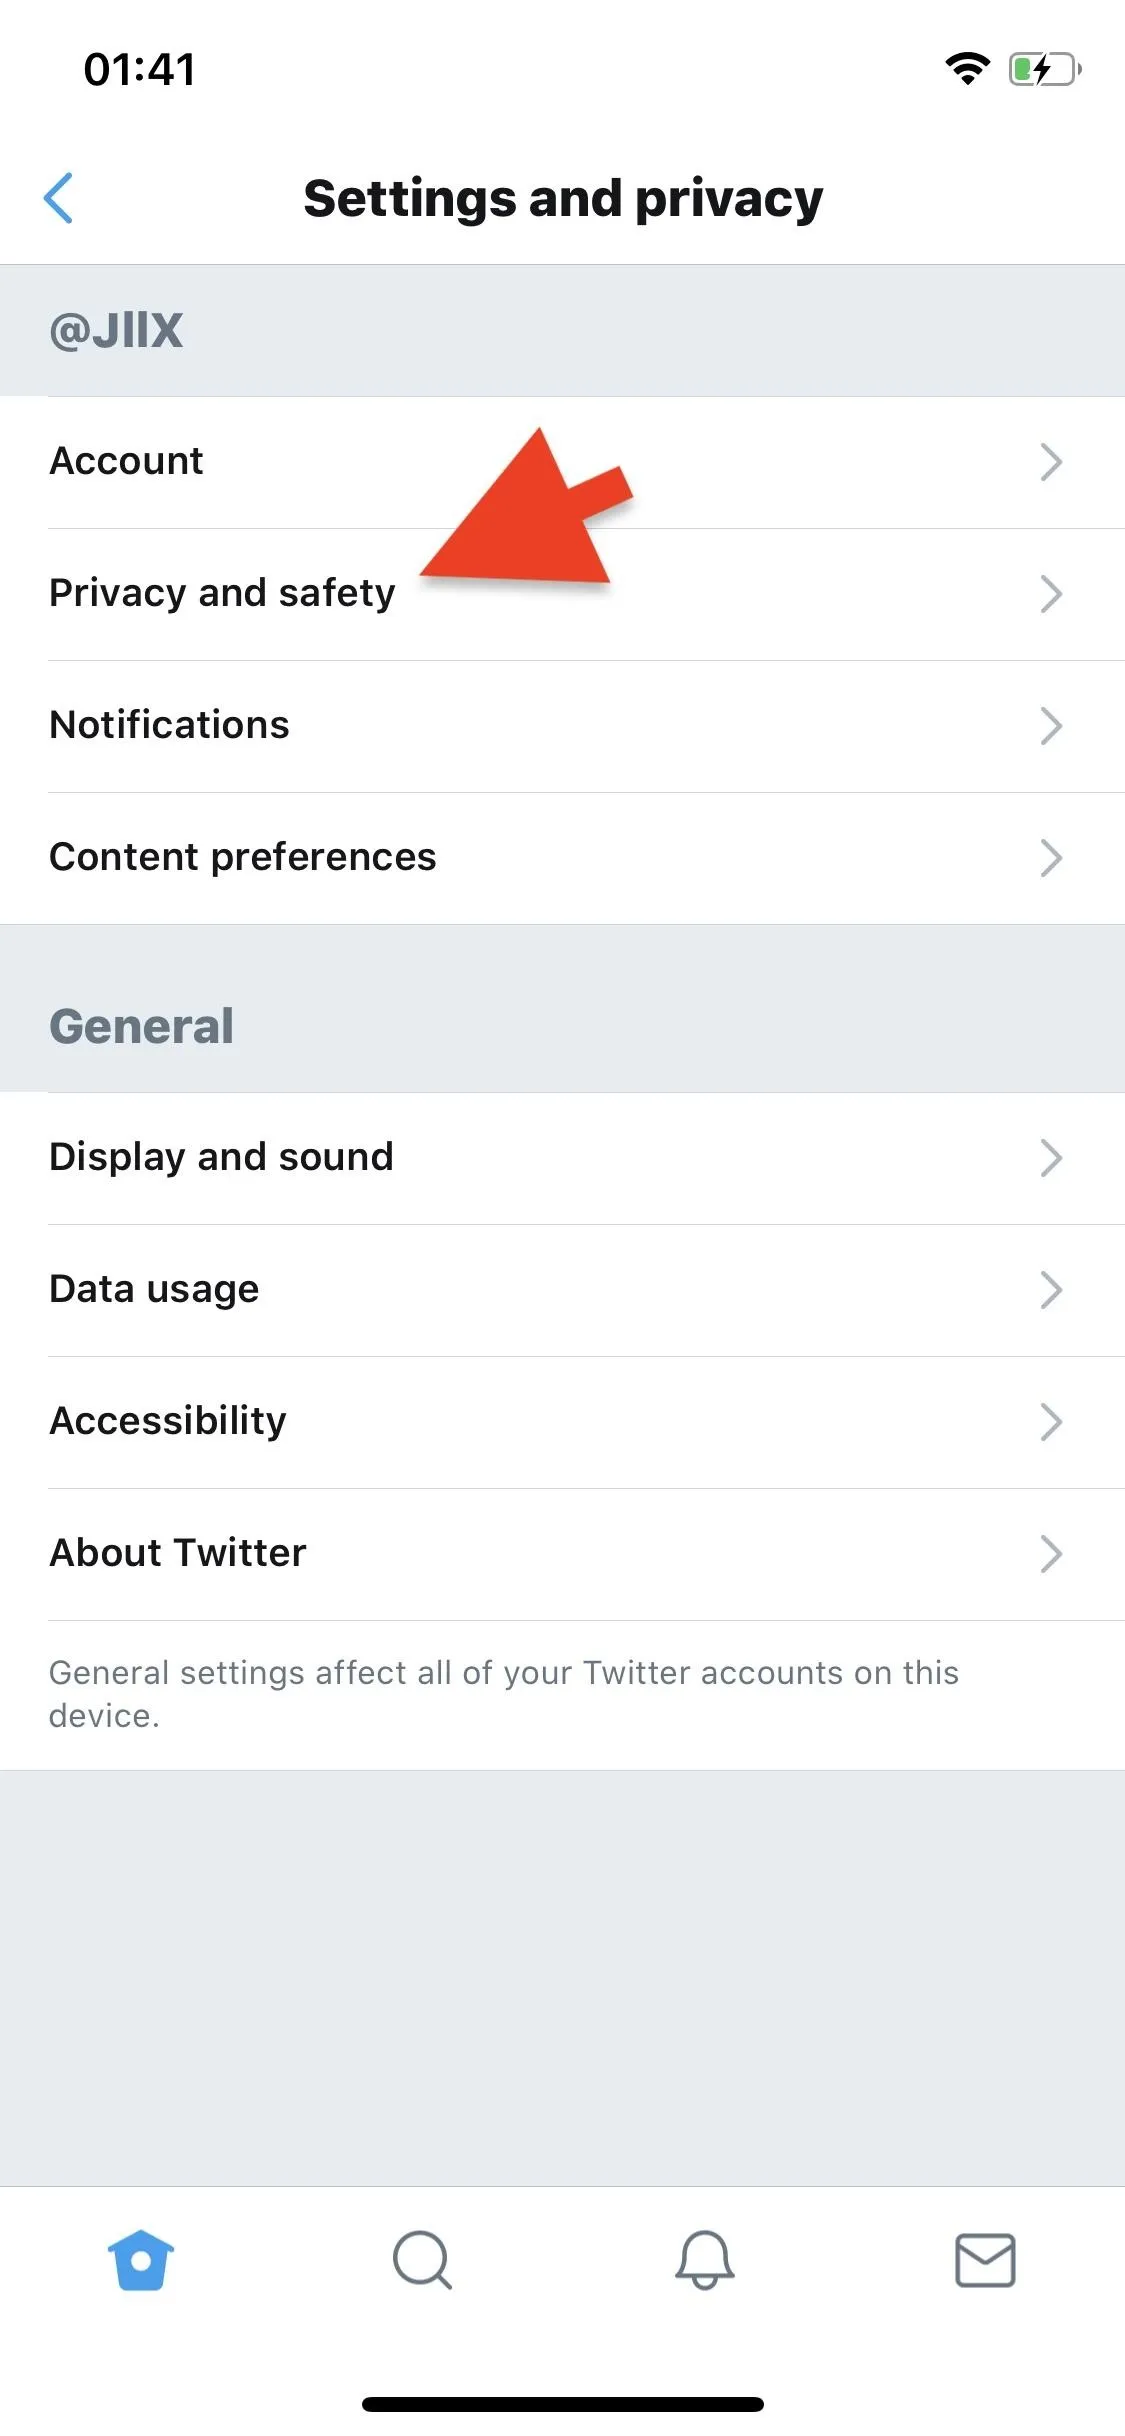Expand the Notifications row chevron
This screenshot has height=2436, width=1125.
(1050, 726)
